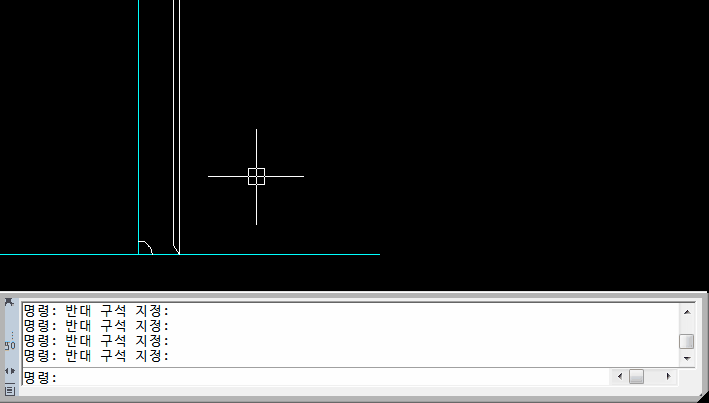709x403 pixels.
Task: Open the command window properties icon
Action: (x=10, y=390)
